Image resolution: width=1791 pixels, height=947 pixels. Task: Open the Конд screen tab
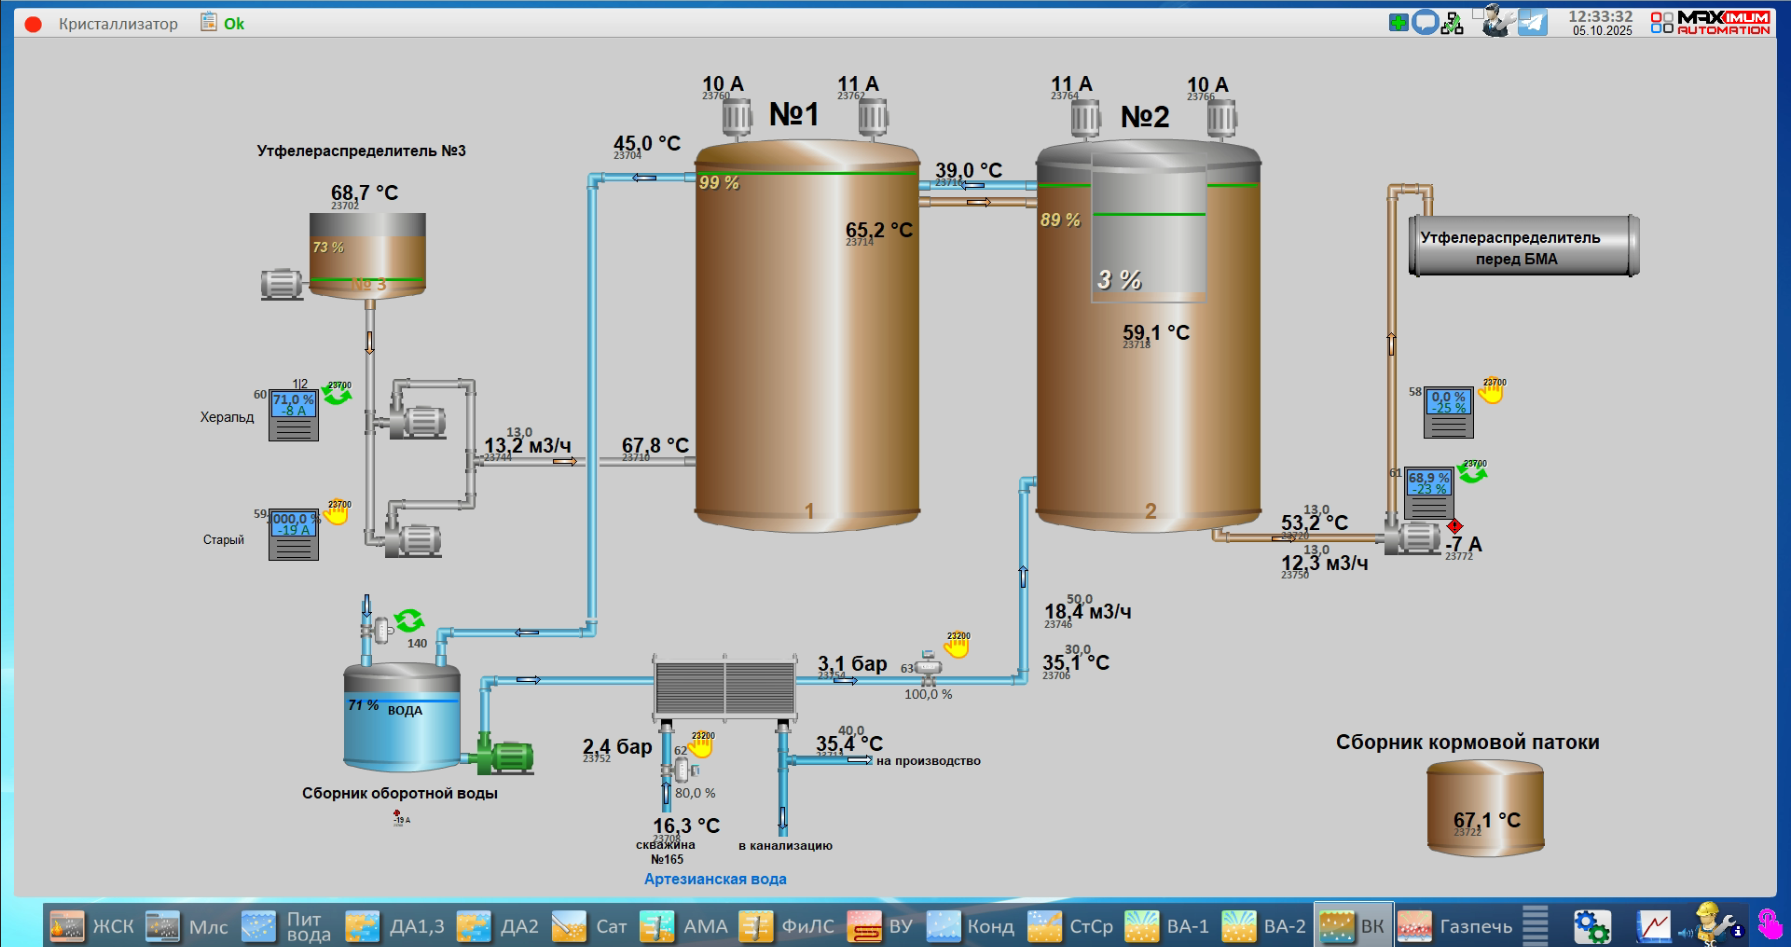pyautogui.click(x=970, y=926)
